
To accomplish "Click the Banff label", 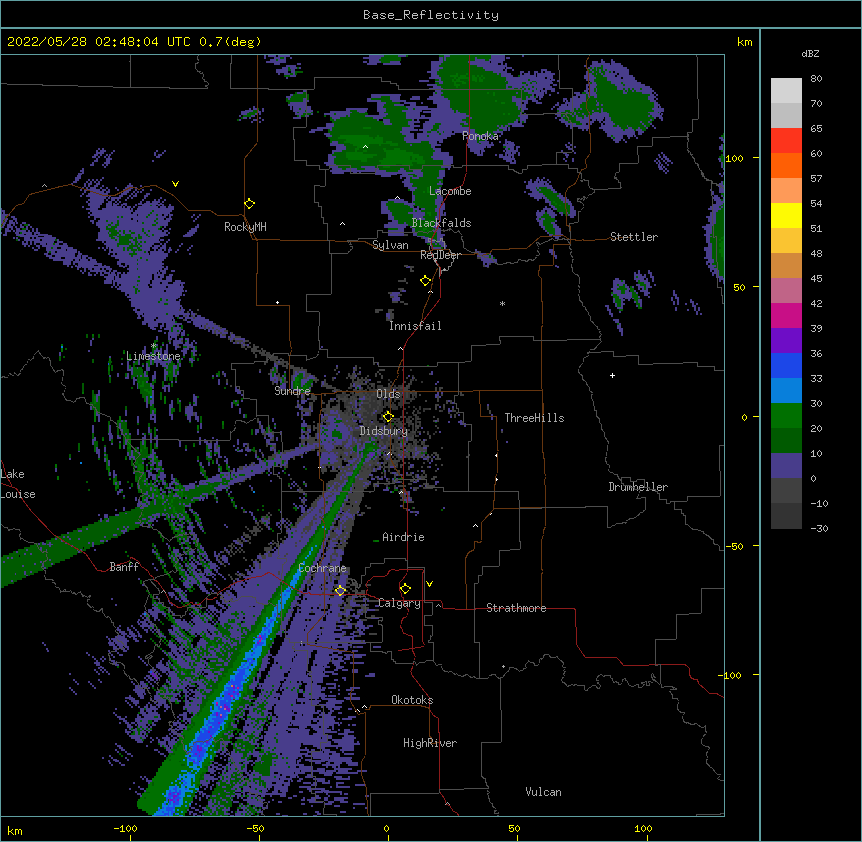I will click(x=124, y=567).
